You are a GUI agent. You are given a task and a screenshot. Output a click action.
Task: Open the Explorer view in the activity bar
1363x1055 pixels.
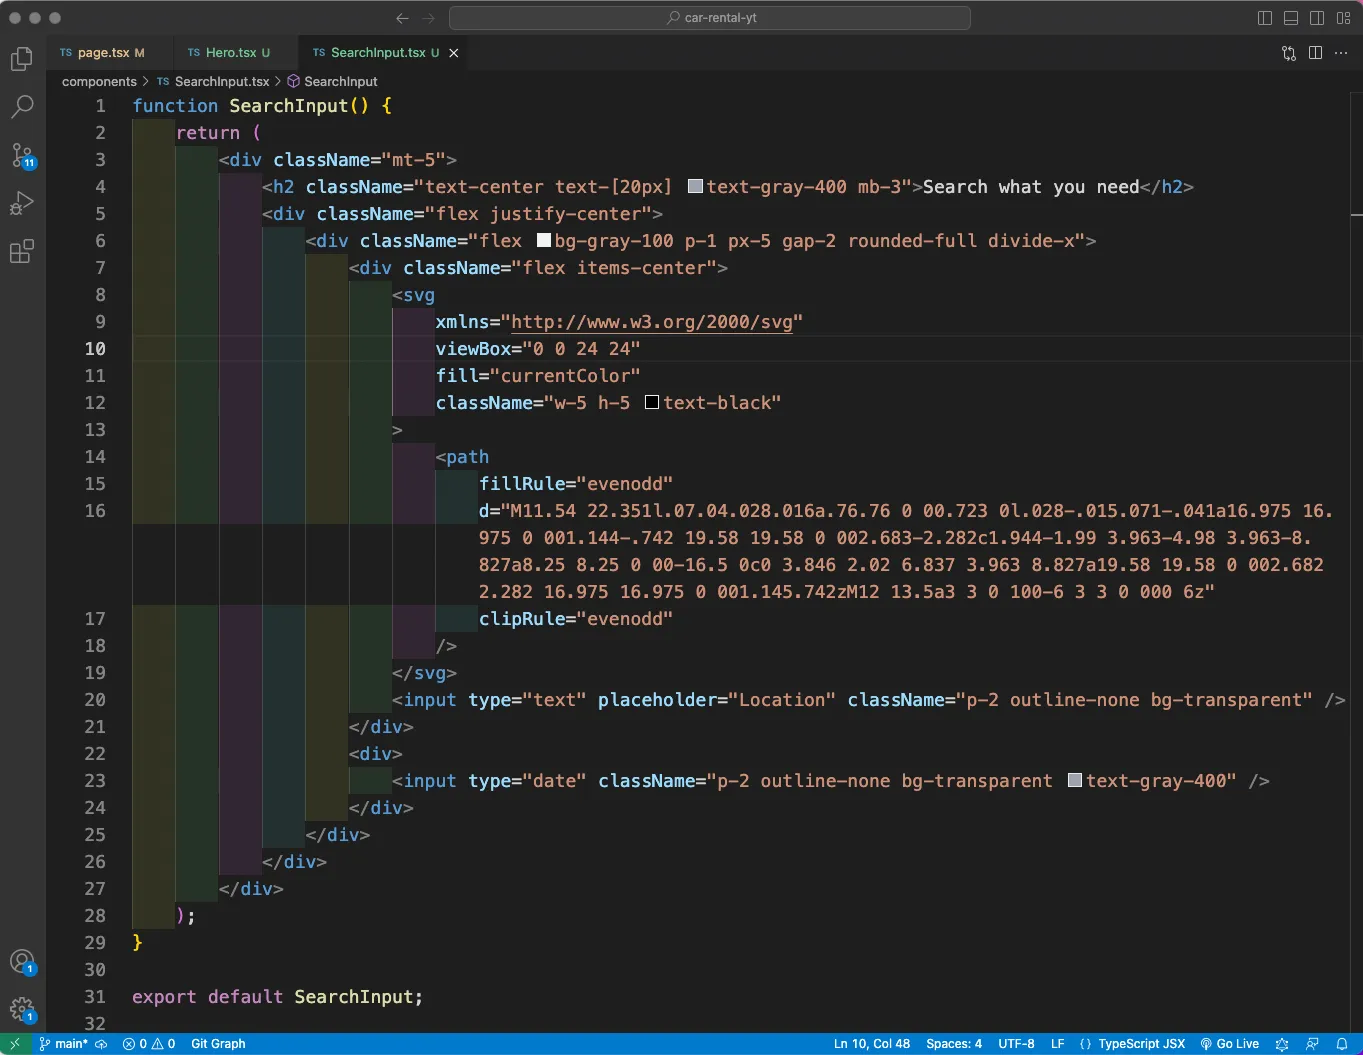22,60
